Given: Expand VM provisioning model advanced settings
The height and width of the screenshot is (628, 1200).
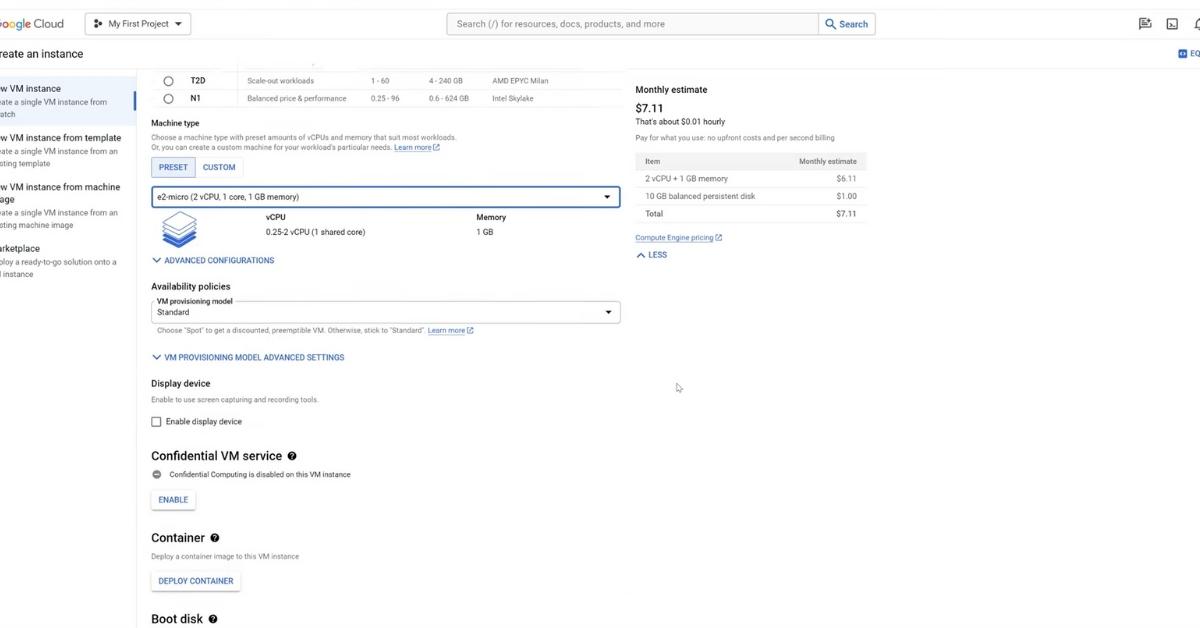Looking at the screenshot, I should (248, 358).
